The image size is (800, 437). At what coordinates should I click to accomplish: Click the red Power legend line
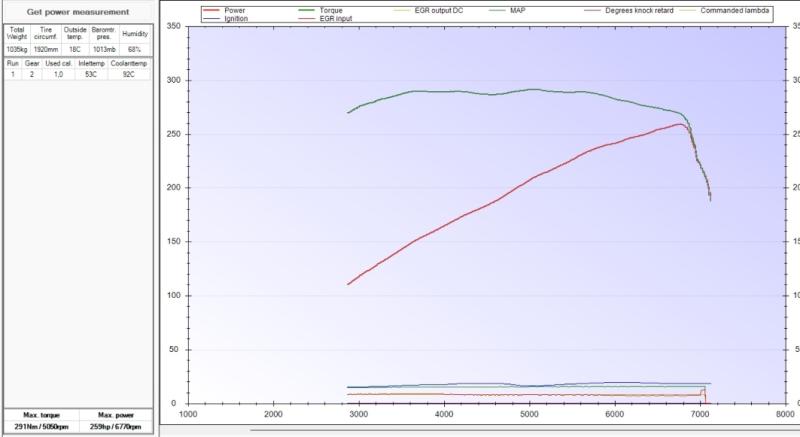[213, 11]
